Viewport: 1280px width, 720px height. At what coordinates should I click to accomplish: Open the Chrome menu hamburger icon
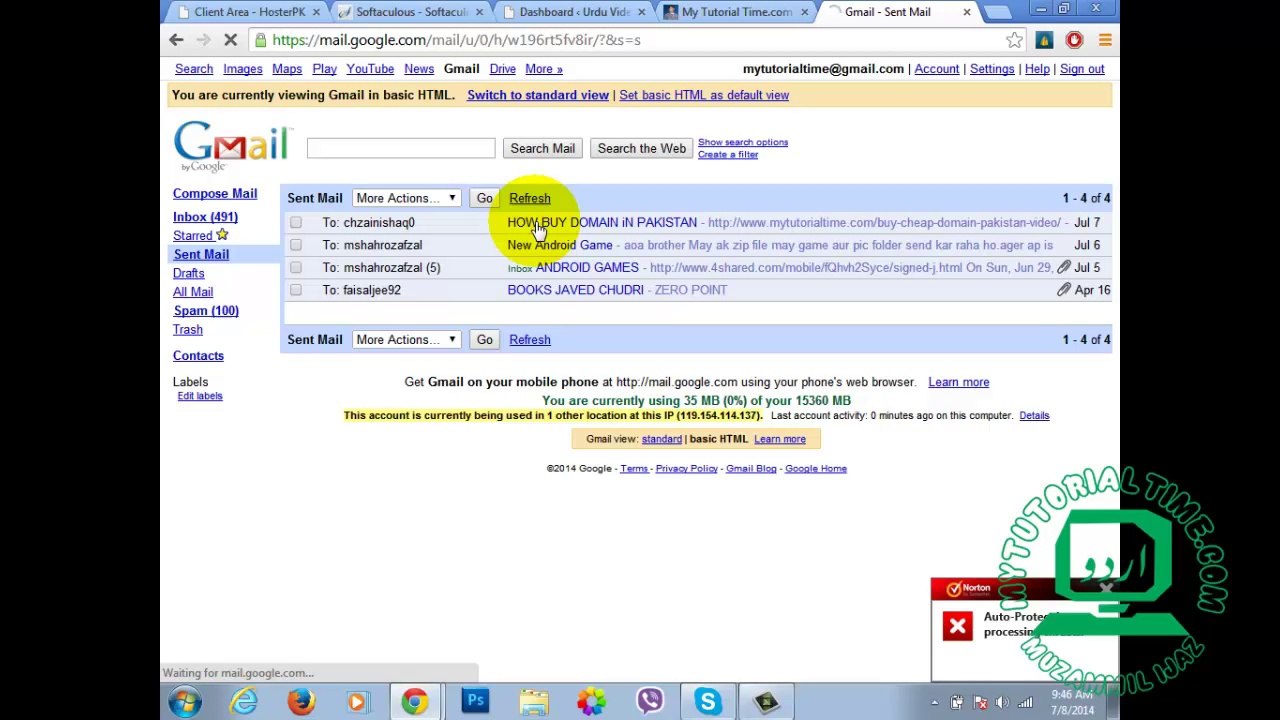point(1104,40)
